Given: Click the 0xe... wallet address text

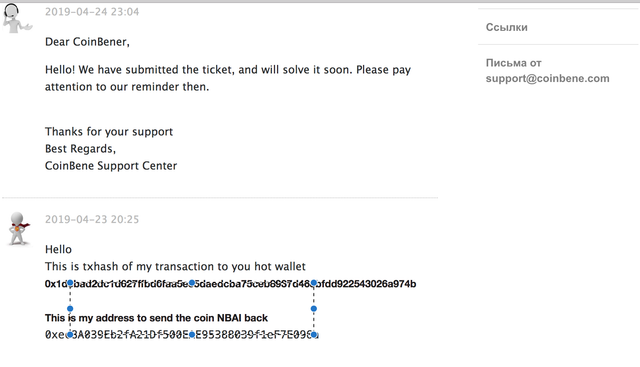Looking at the screenshot, I should coord(182,335).
